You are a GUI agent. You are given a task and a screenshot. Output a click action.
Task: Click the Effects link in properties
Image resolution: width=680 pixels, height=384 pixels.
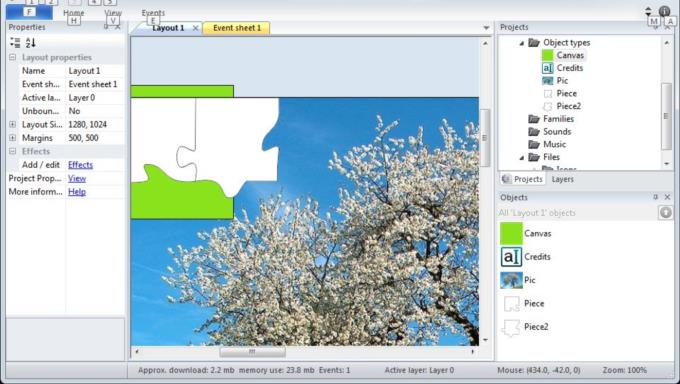coord(80,165)
